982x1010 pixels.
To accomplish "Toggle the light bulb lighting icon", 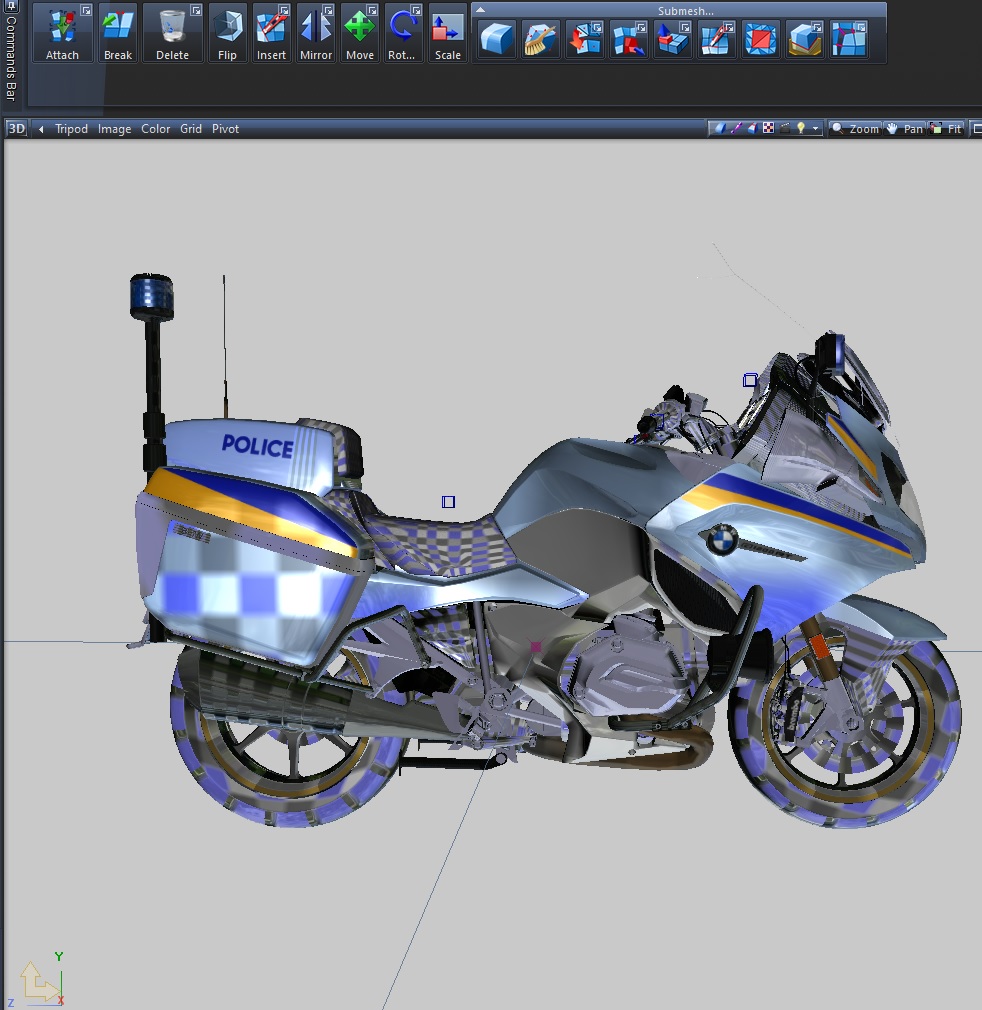I will point(800,128).
